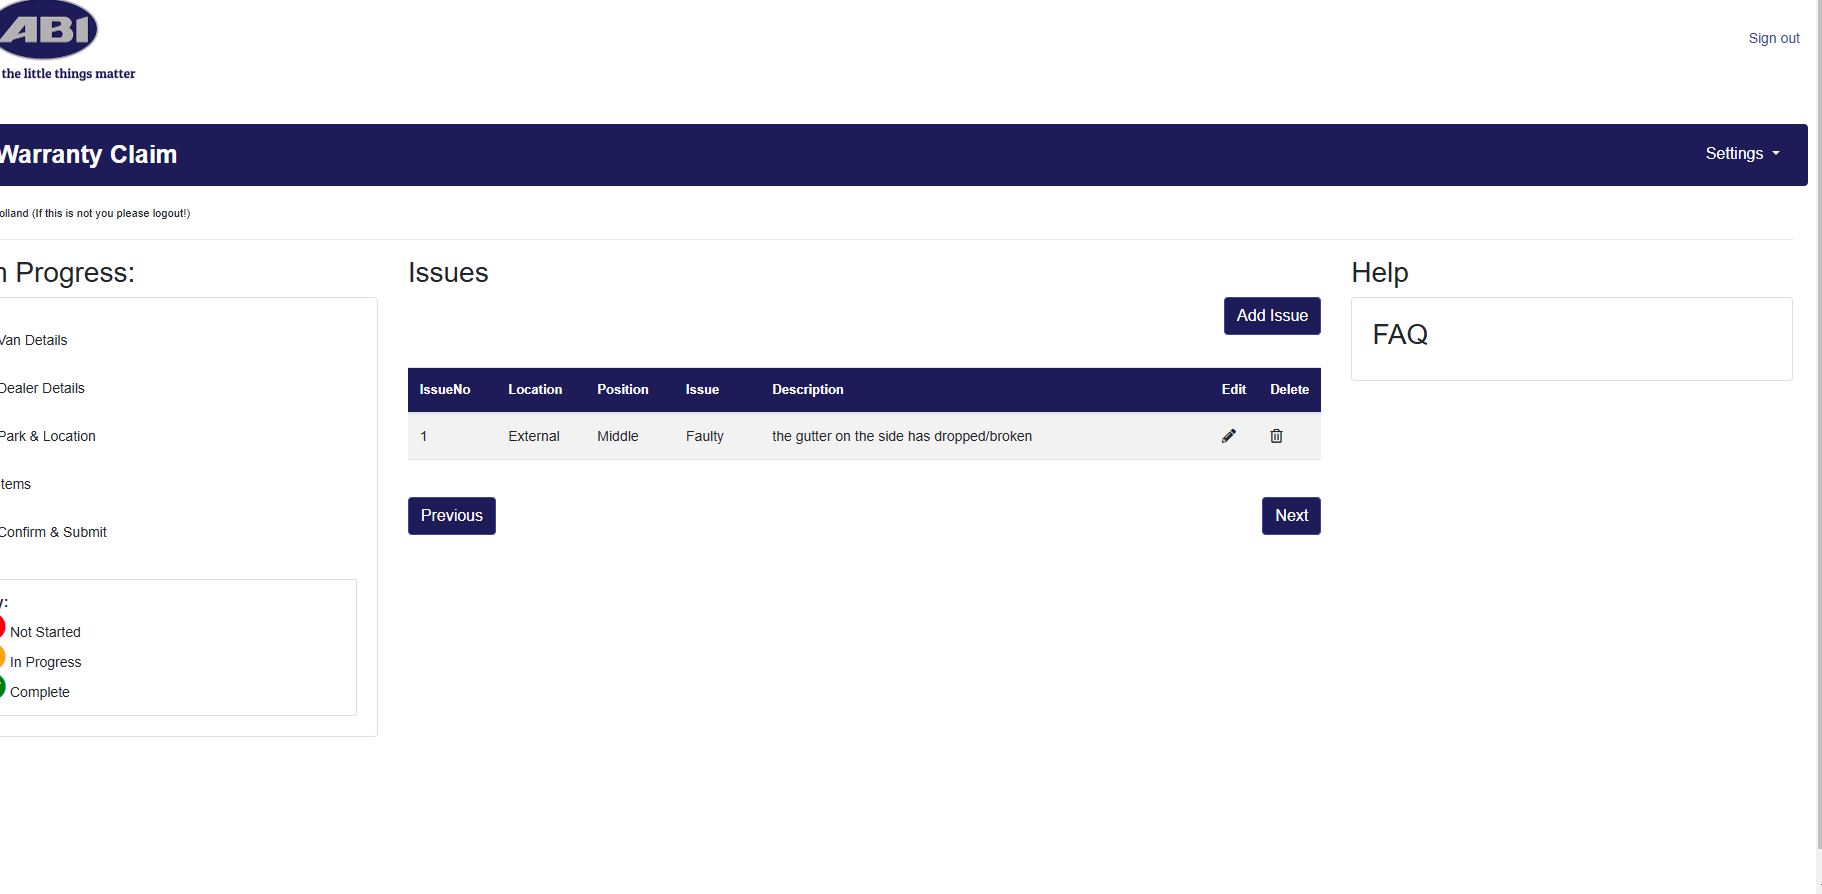
Task: Proceed with the Next button
Action: 1291,516
